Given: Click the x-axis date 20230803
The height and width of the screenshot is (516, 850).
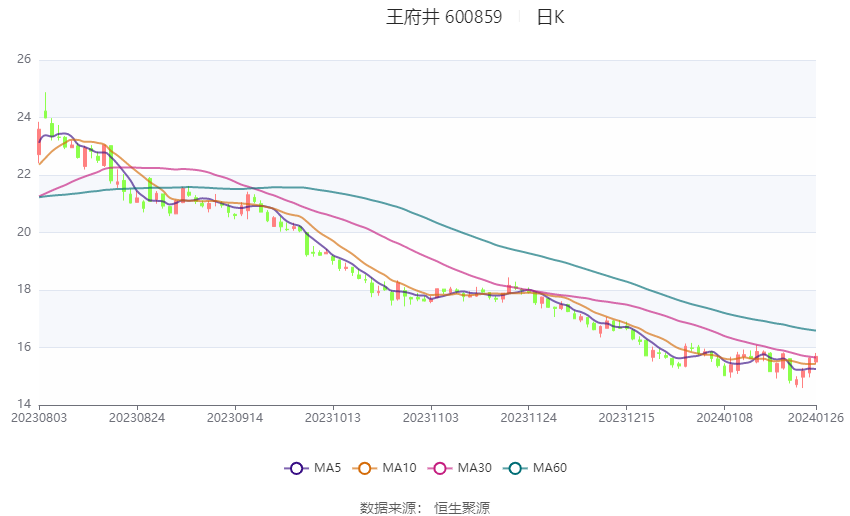Looking at the screenshot, I should [x=39, y=418].
